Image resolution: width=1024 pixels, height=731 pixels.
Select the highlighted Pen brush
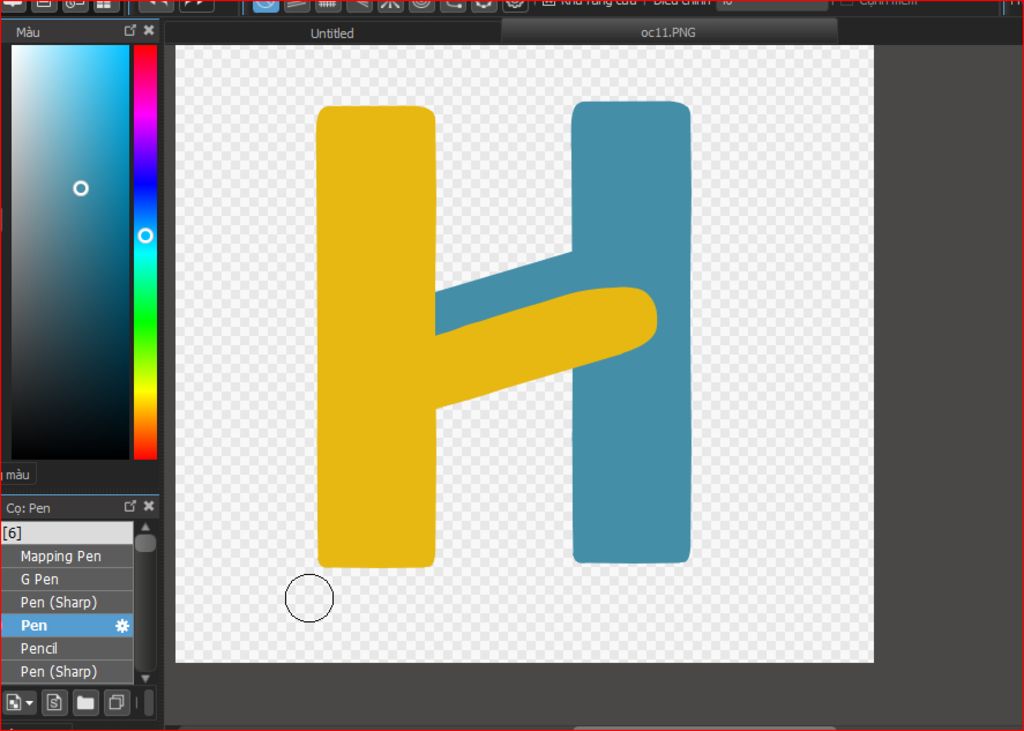[67, 626]
